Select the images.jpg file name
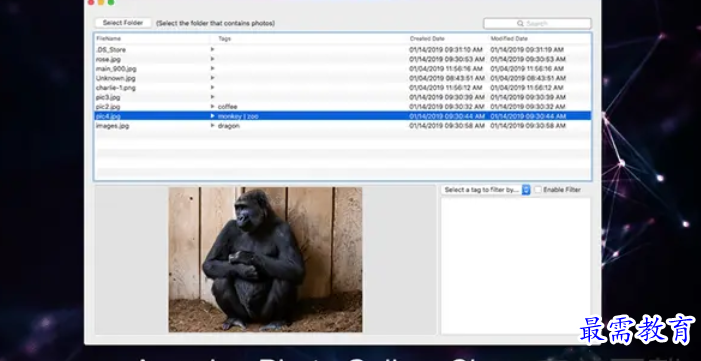Image resolution: width=701 pixels, height=361 pixels. click(x=112, y=126)
